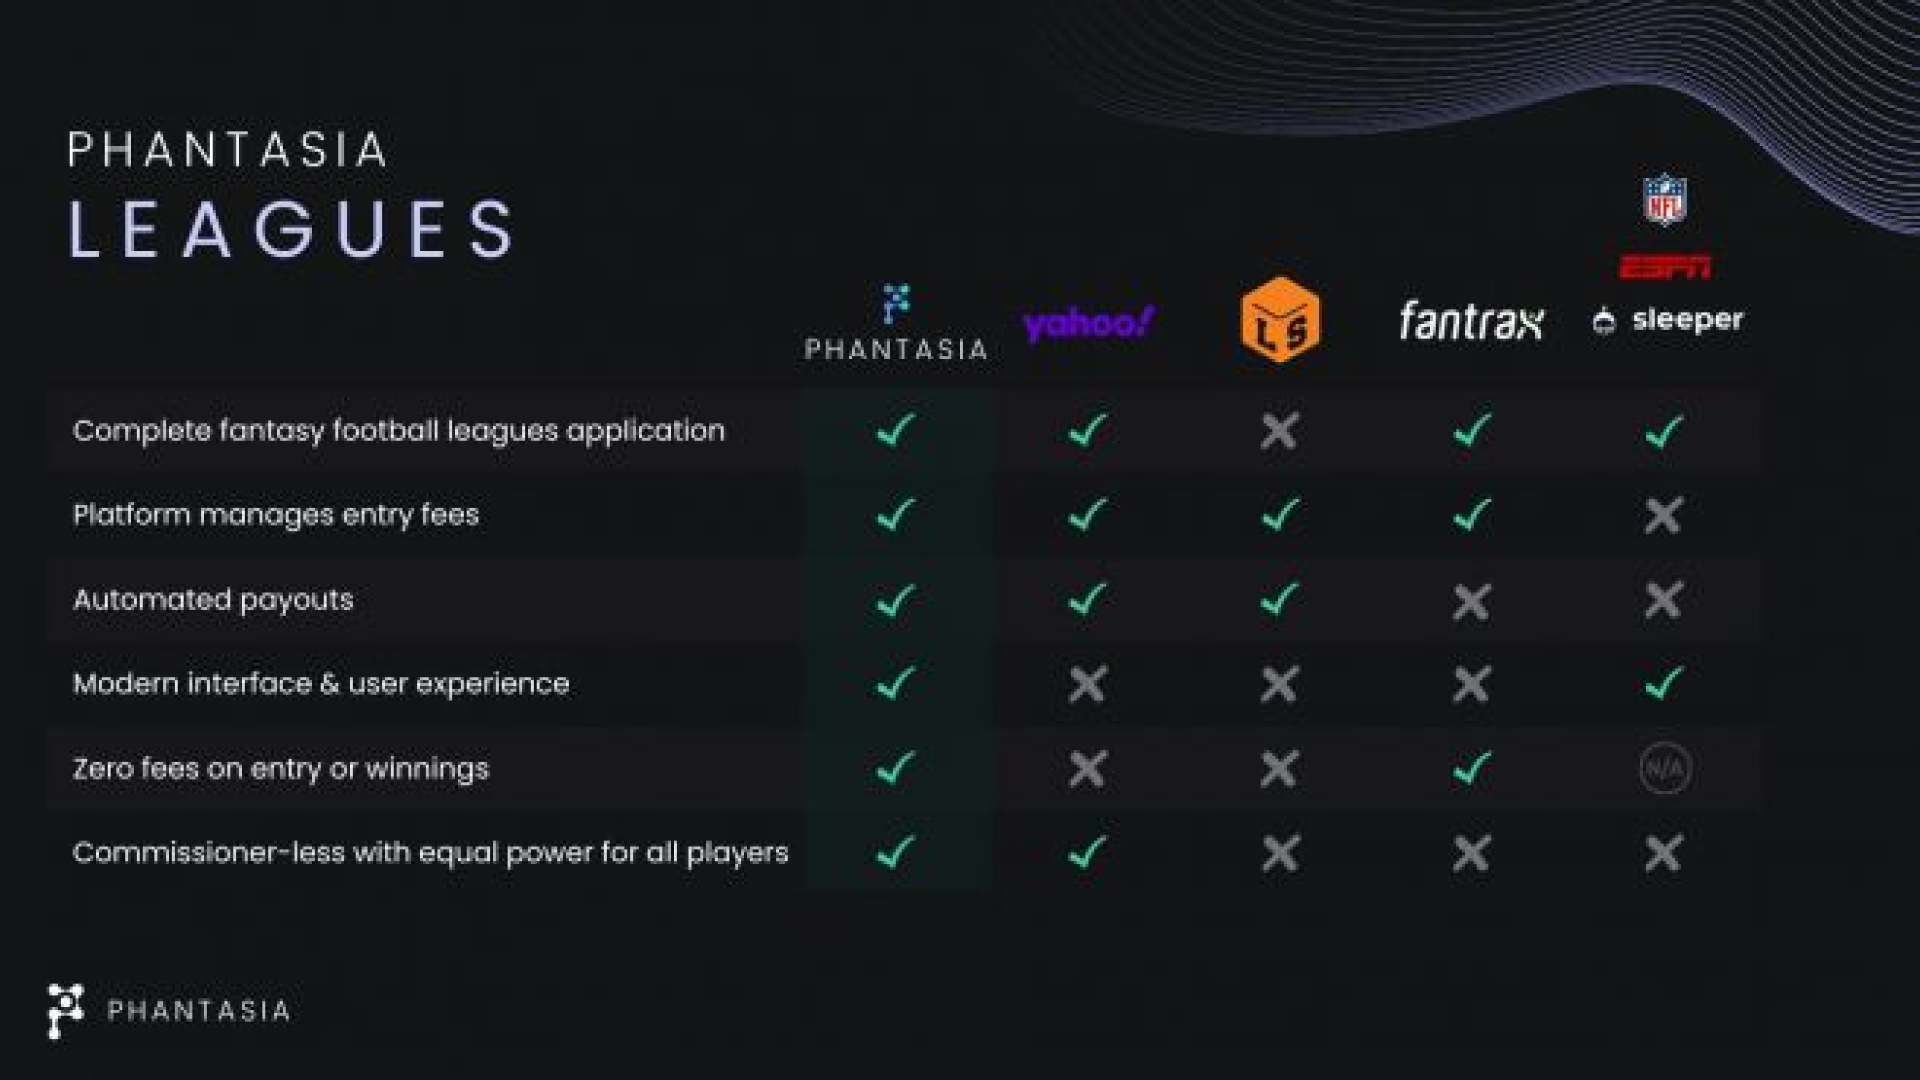Click the NFL shield logo
Viewport: 1920px width, 1080px height.
(1664, 200)
